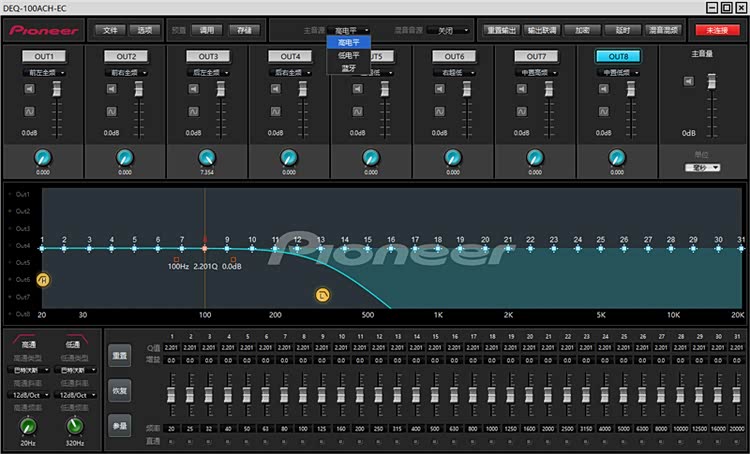Toggle Out1 curve visibility in graph legend
The height and width of the screenshot is (454, 750).
tap(21, 194)
